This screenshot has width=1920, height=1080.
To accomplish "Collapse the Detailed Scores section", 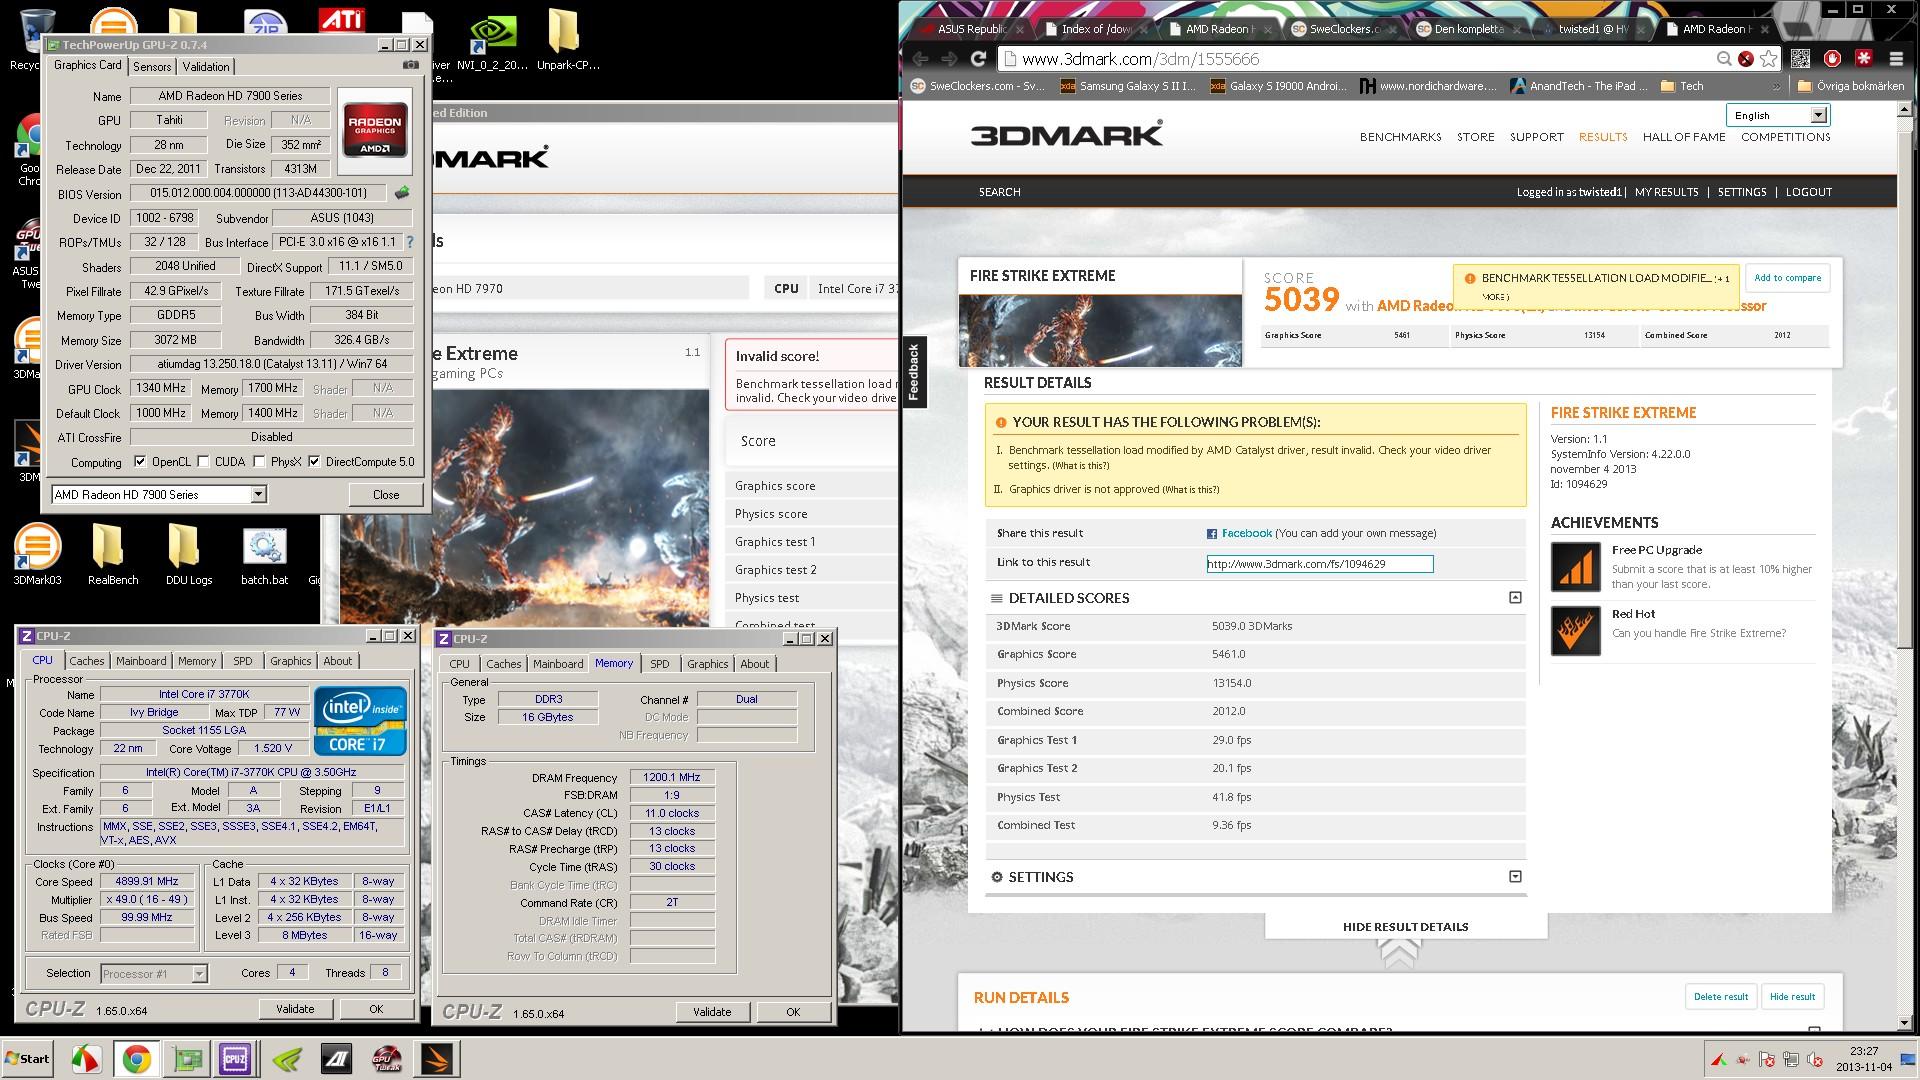I will click(1515, 597).
